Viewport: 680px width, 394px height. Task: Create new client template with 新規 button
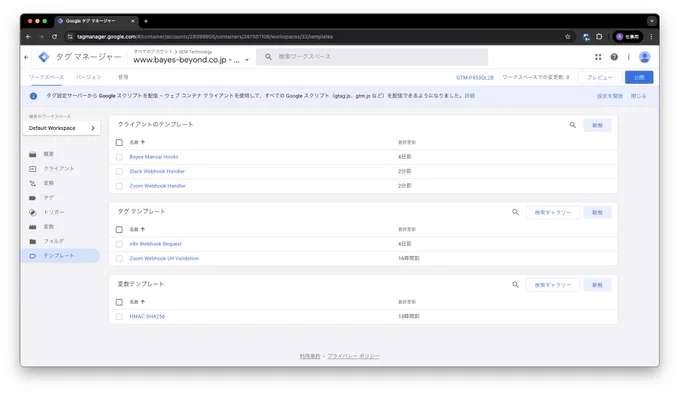598,125
